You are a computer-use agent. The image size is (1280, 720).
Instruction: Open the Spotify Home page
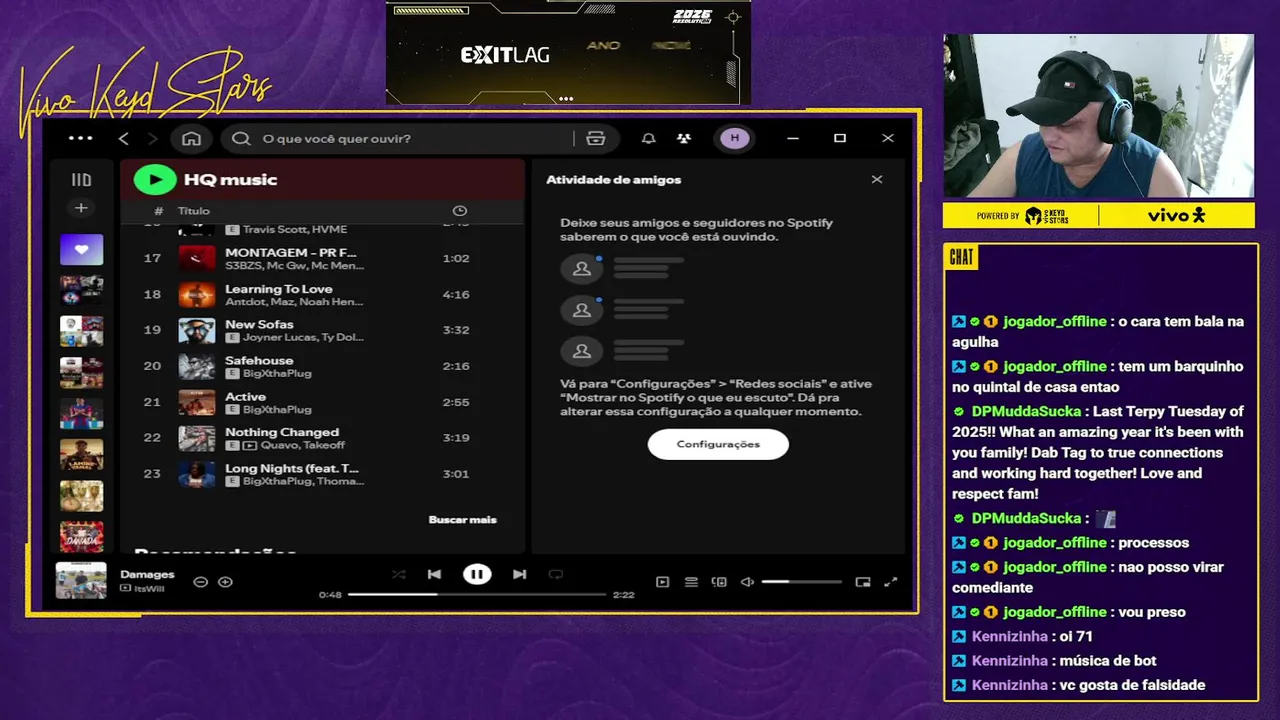tap(191, 138)
